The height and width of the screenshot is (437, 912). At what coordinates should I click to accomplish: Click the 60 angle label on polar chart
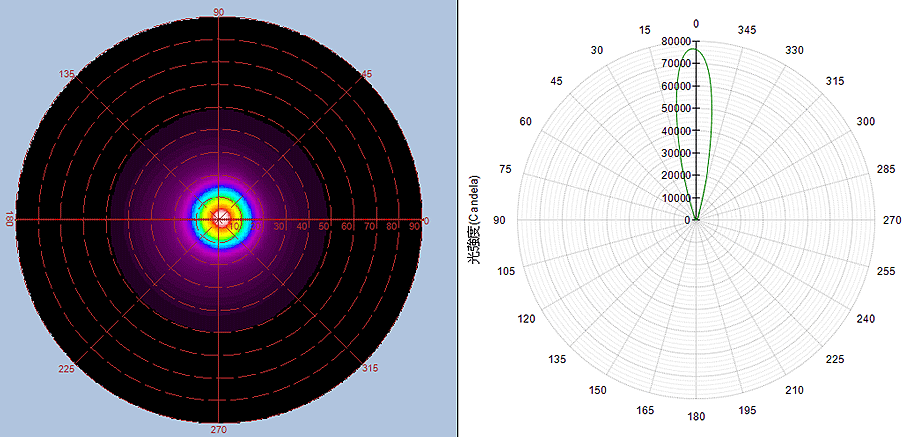[526, 121]
